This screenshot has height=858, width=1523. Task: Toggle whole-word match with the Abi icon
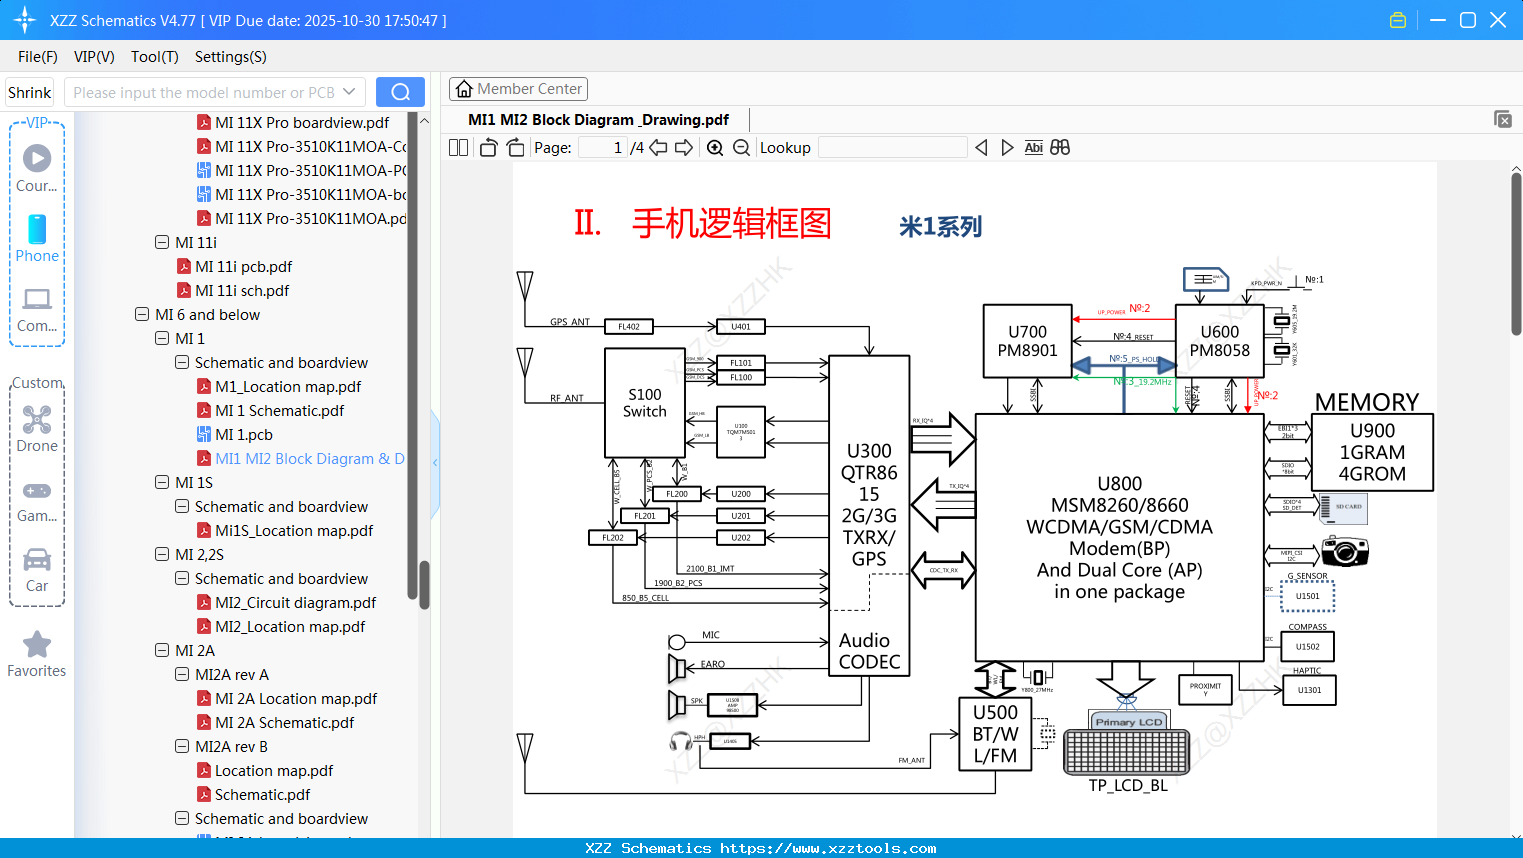1033,147
